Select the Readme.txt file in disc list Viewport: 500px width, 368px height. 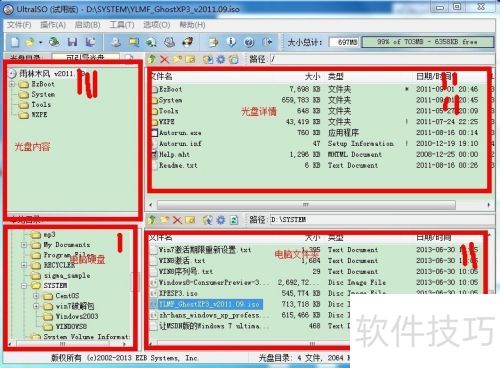[x=178, y=165]
